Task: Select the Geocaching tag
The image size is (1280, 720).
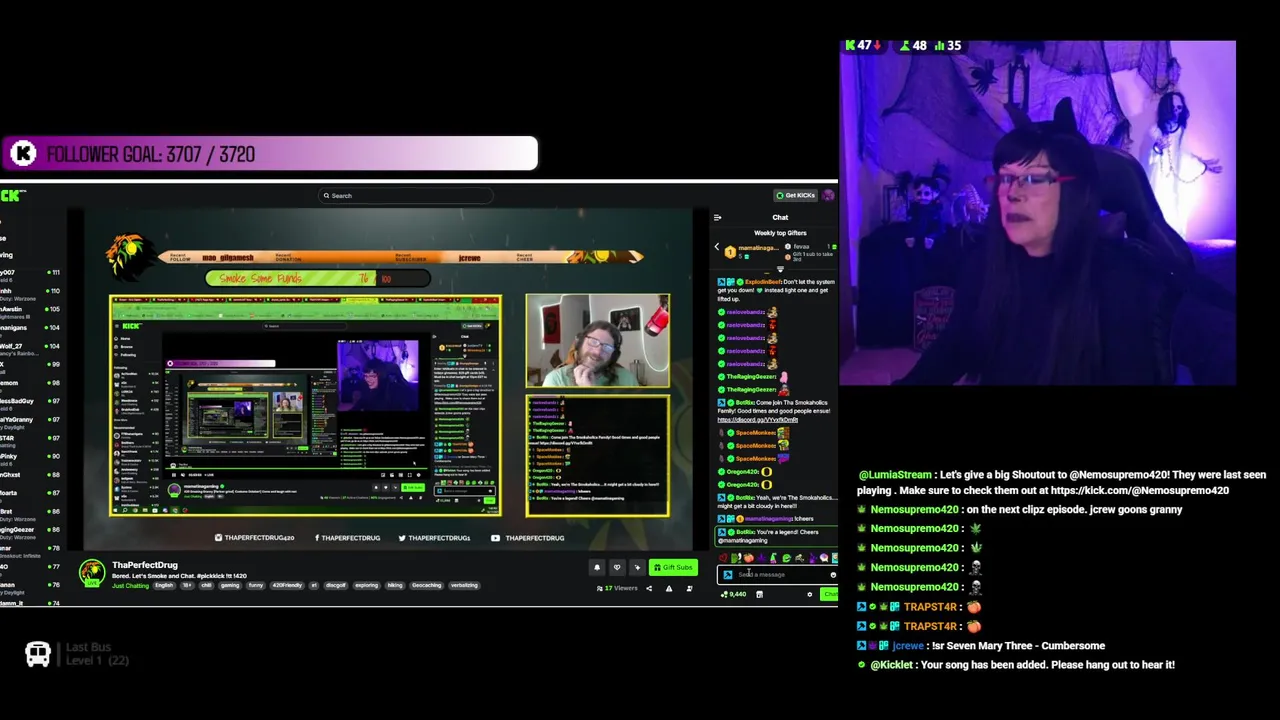Action: coord(426,585)
